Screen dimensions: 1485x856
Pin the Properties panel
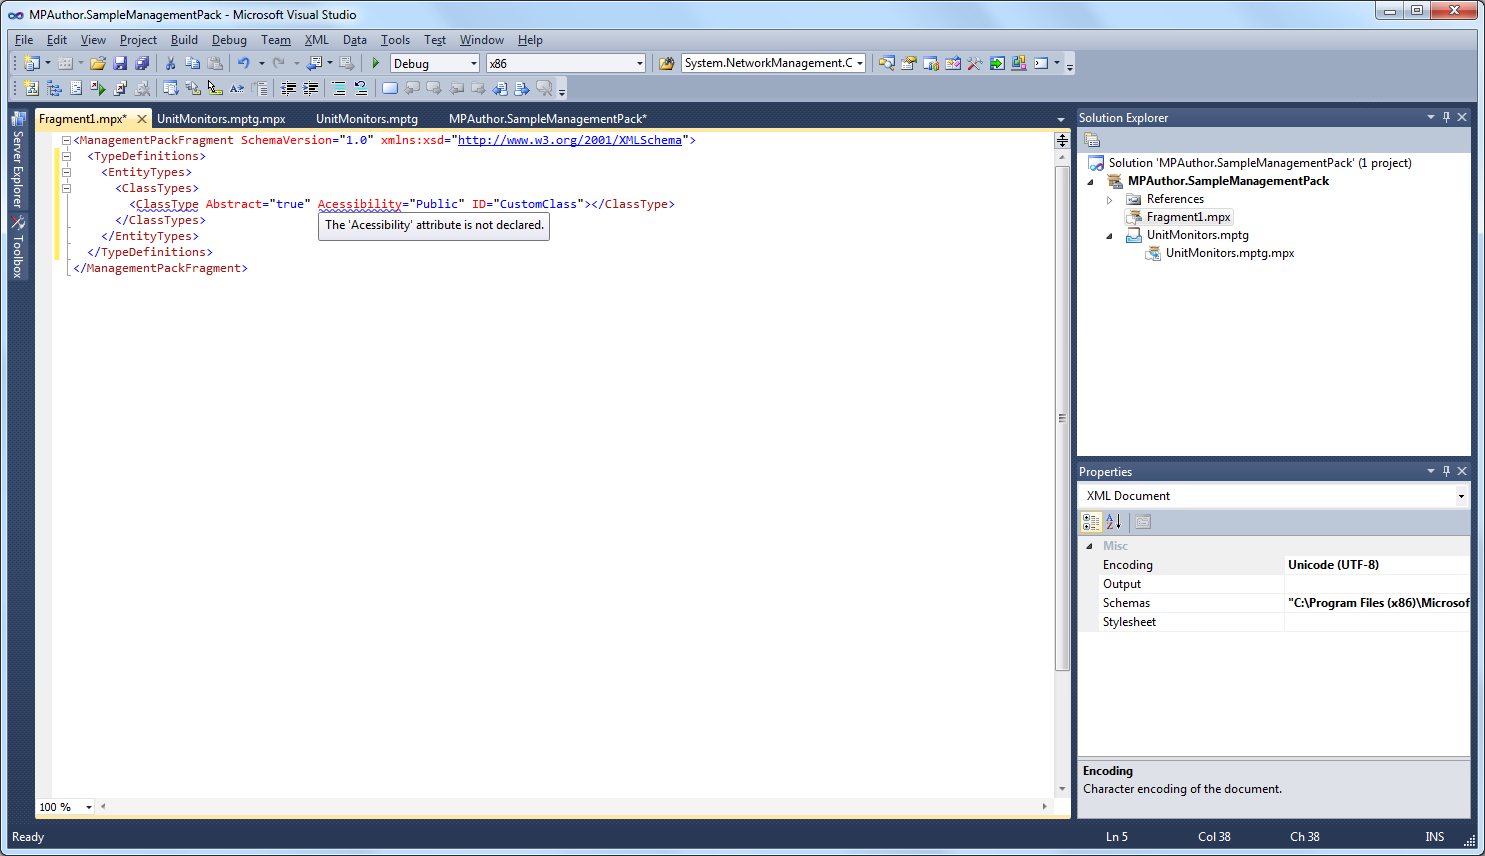[1446, 471]
